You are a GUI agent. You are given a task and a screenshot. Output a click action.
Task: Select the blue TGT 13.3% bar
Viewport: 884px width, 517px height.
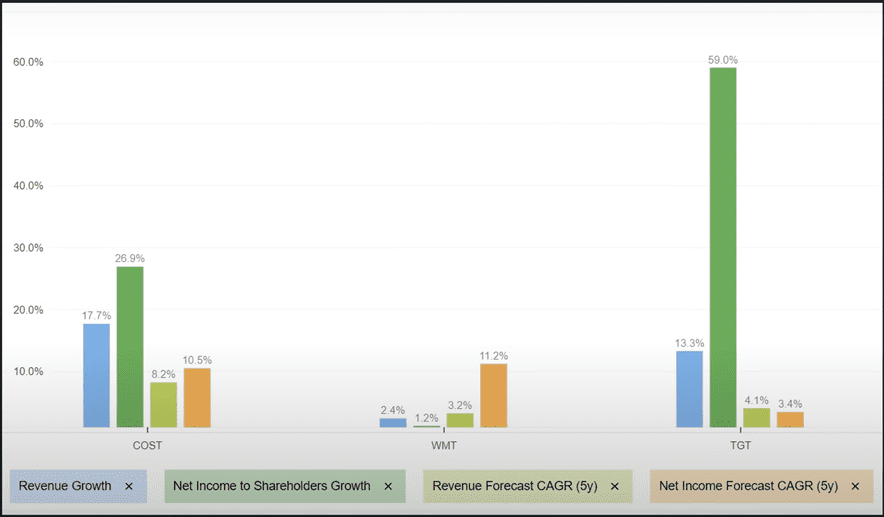click(689, 389)
